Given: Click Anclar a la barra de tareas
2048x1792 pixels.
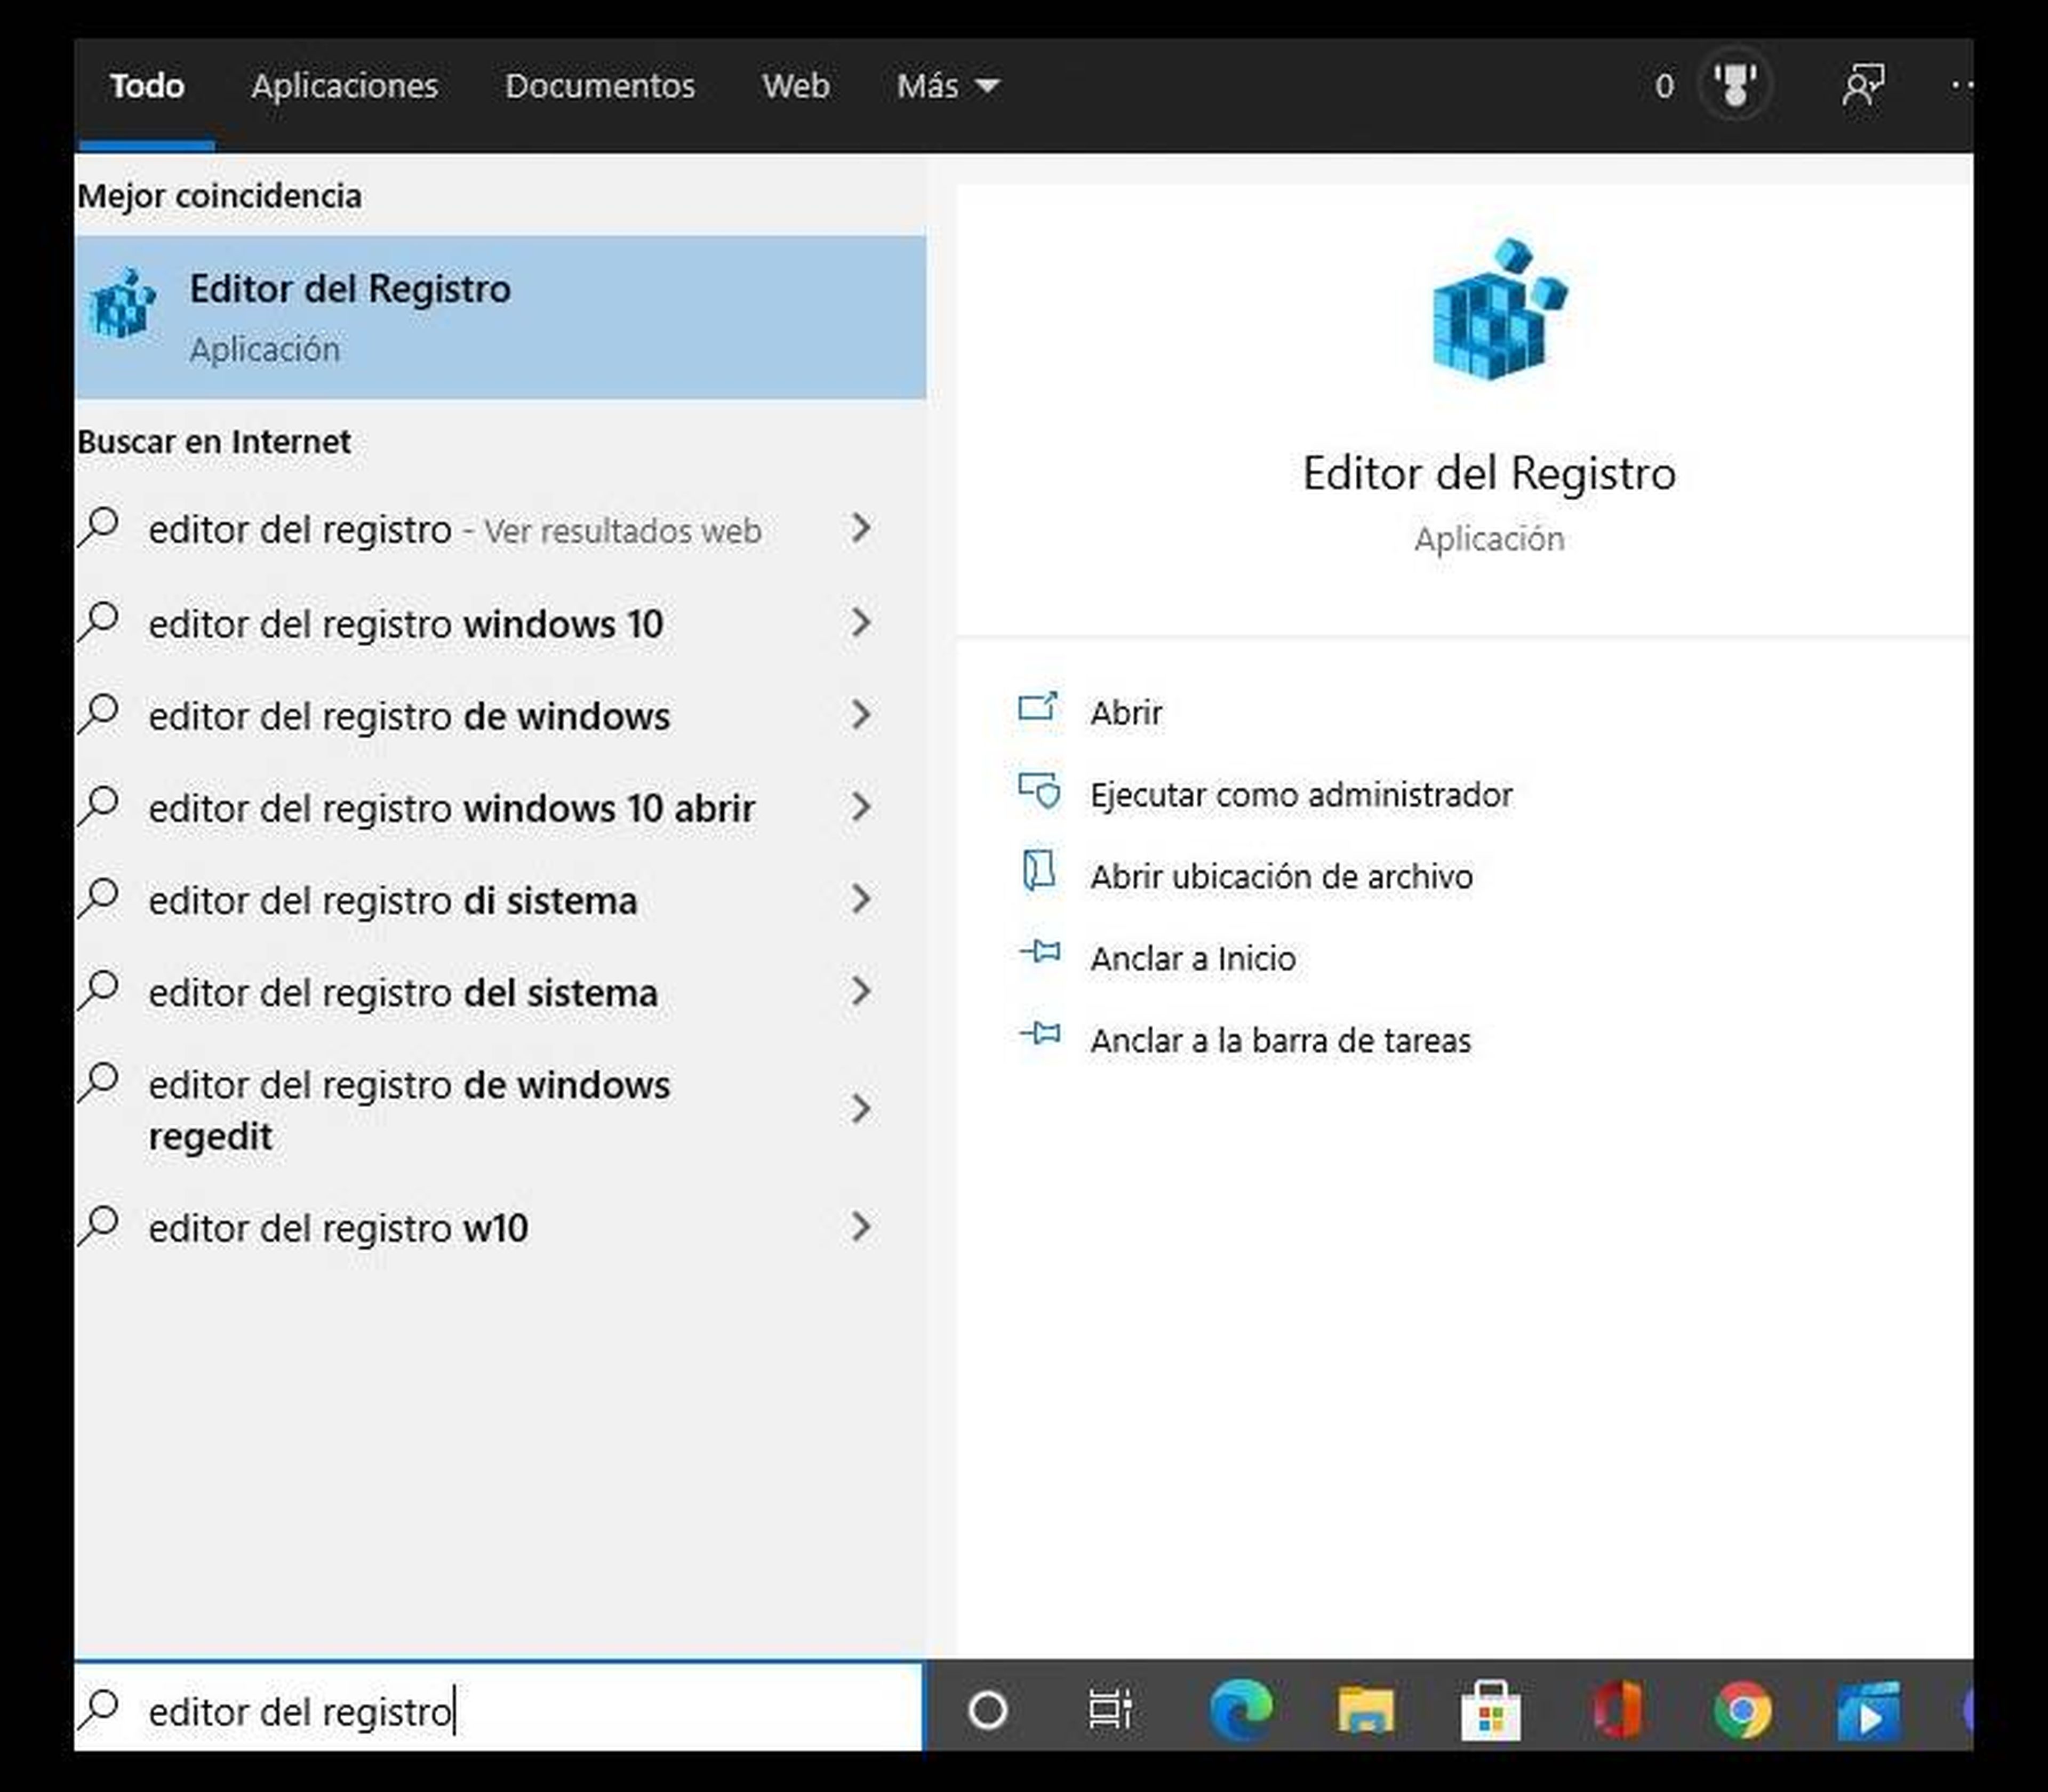Looking at the screenshot, I should (1280, 1041).
